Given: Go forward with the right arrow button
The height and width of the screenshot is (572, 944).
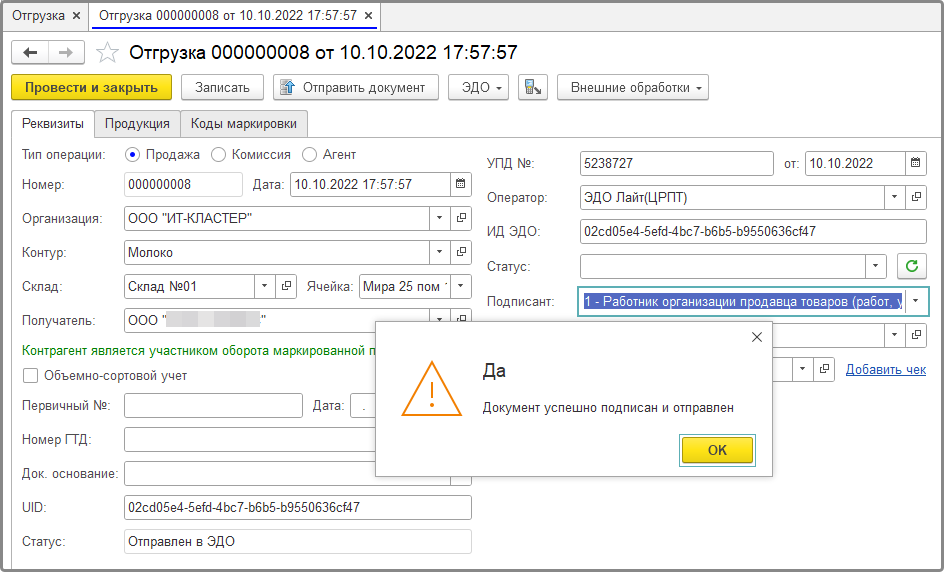Looking at the screenshot, I should click(x=66, y=52).
